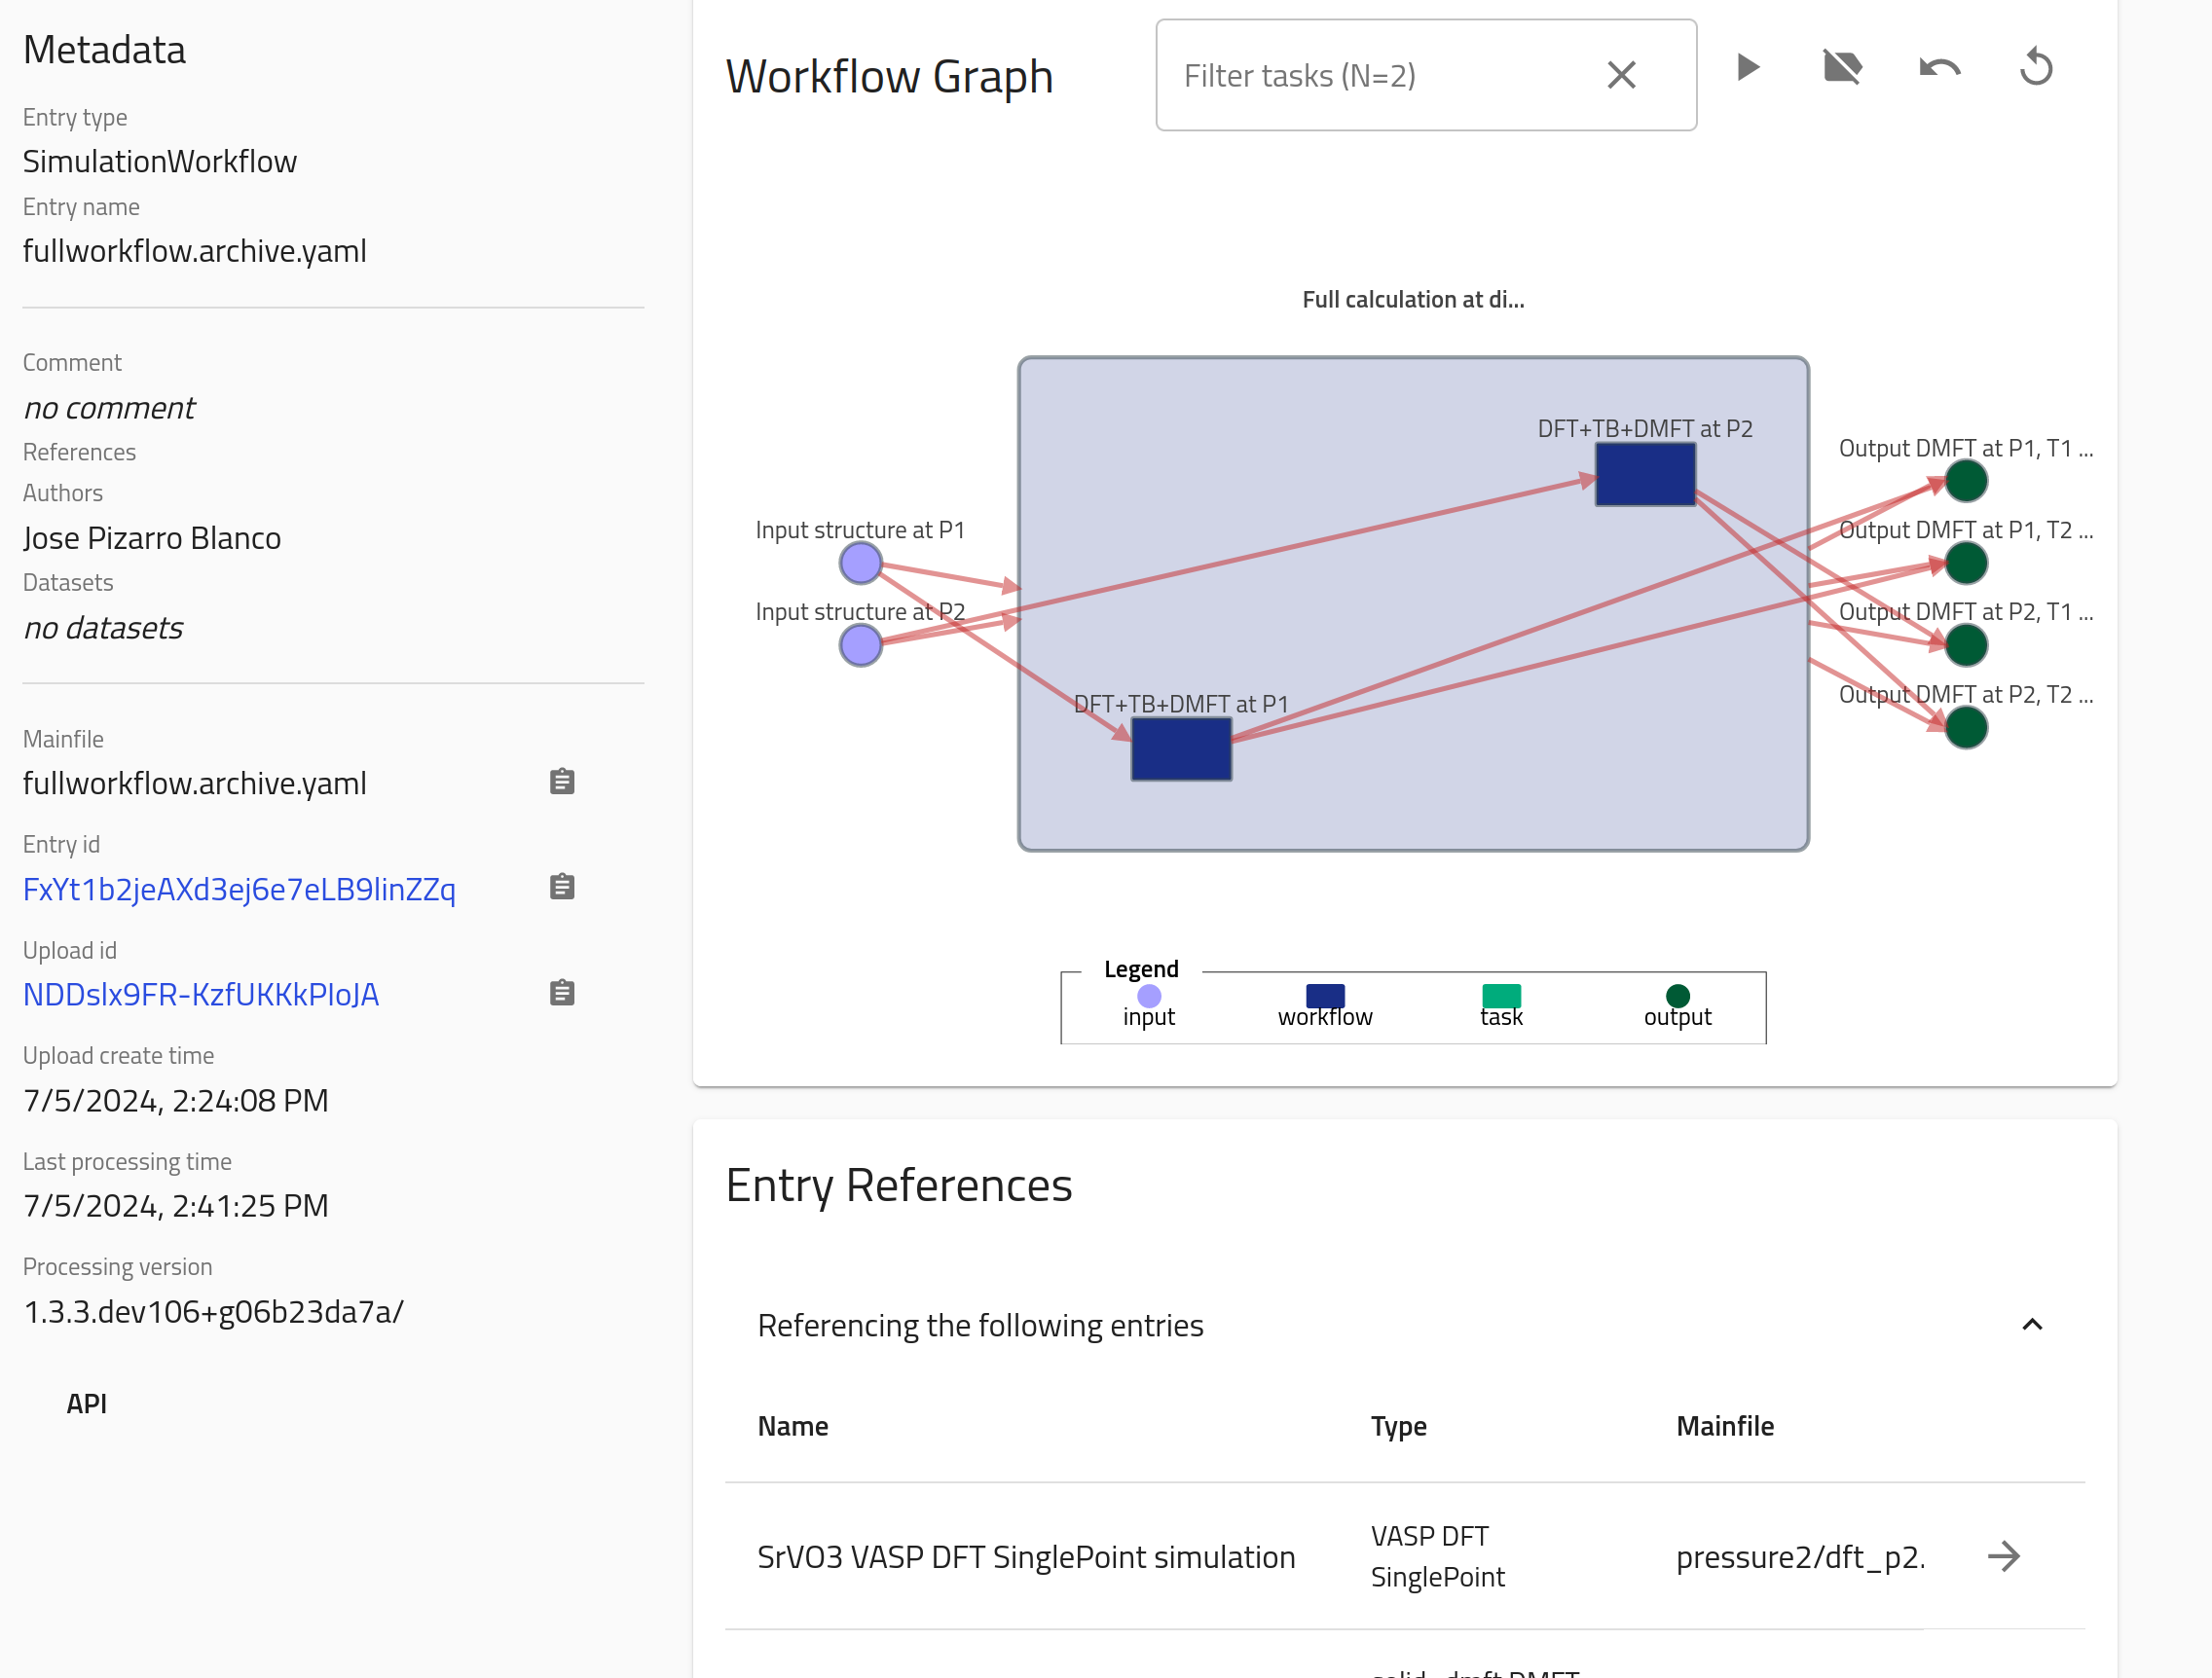Click upload create time 7/5/2024, 2:24:08 PM
This screenshot has height=1678, width=2212.
[x=176, y=1100]
